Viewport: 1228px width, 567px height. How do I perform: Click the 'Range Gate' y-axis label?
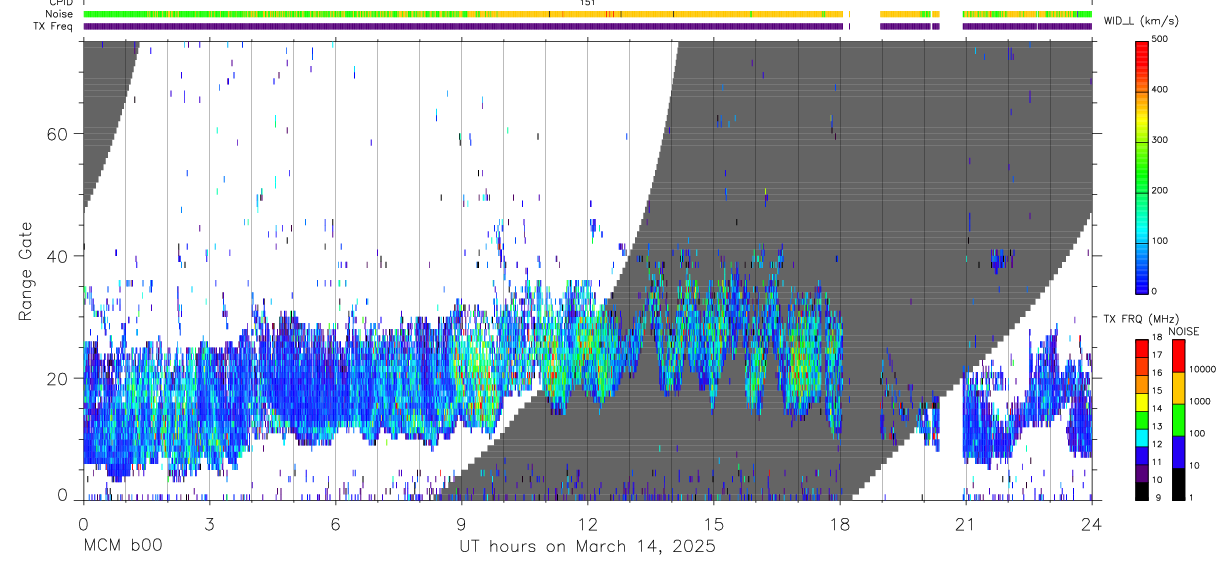click(27, 271)
